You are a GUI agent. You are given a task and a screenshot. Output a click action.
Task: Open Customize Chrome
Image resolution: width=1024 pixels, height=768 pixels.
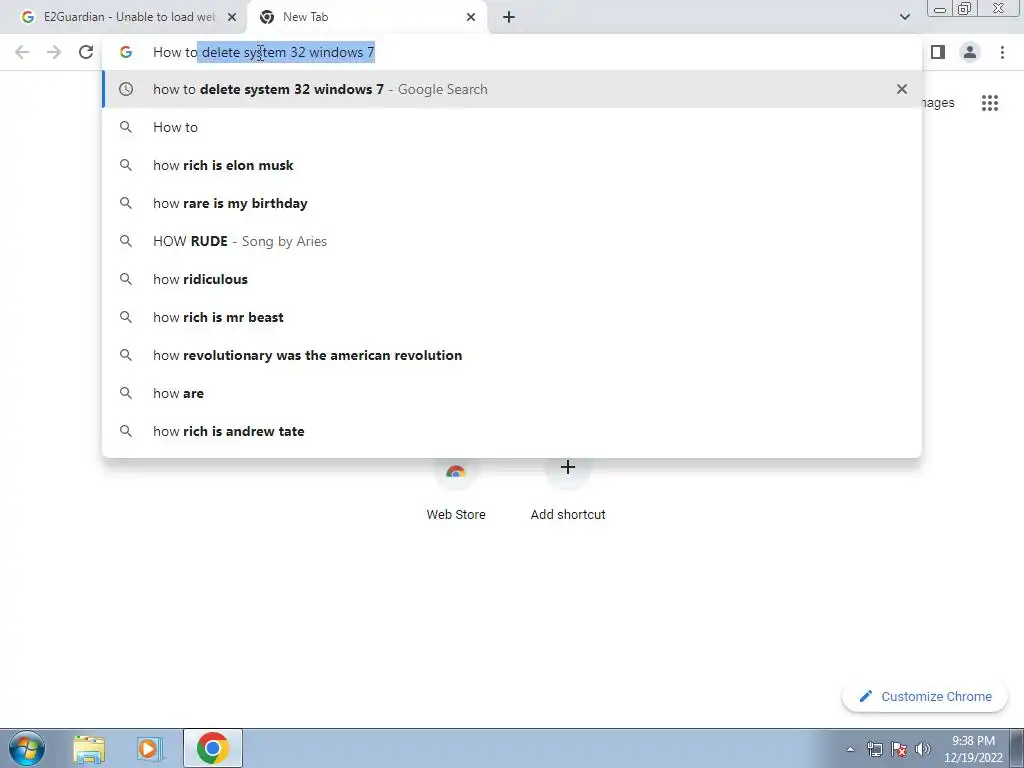coord(925,696)
